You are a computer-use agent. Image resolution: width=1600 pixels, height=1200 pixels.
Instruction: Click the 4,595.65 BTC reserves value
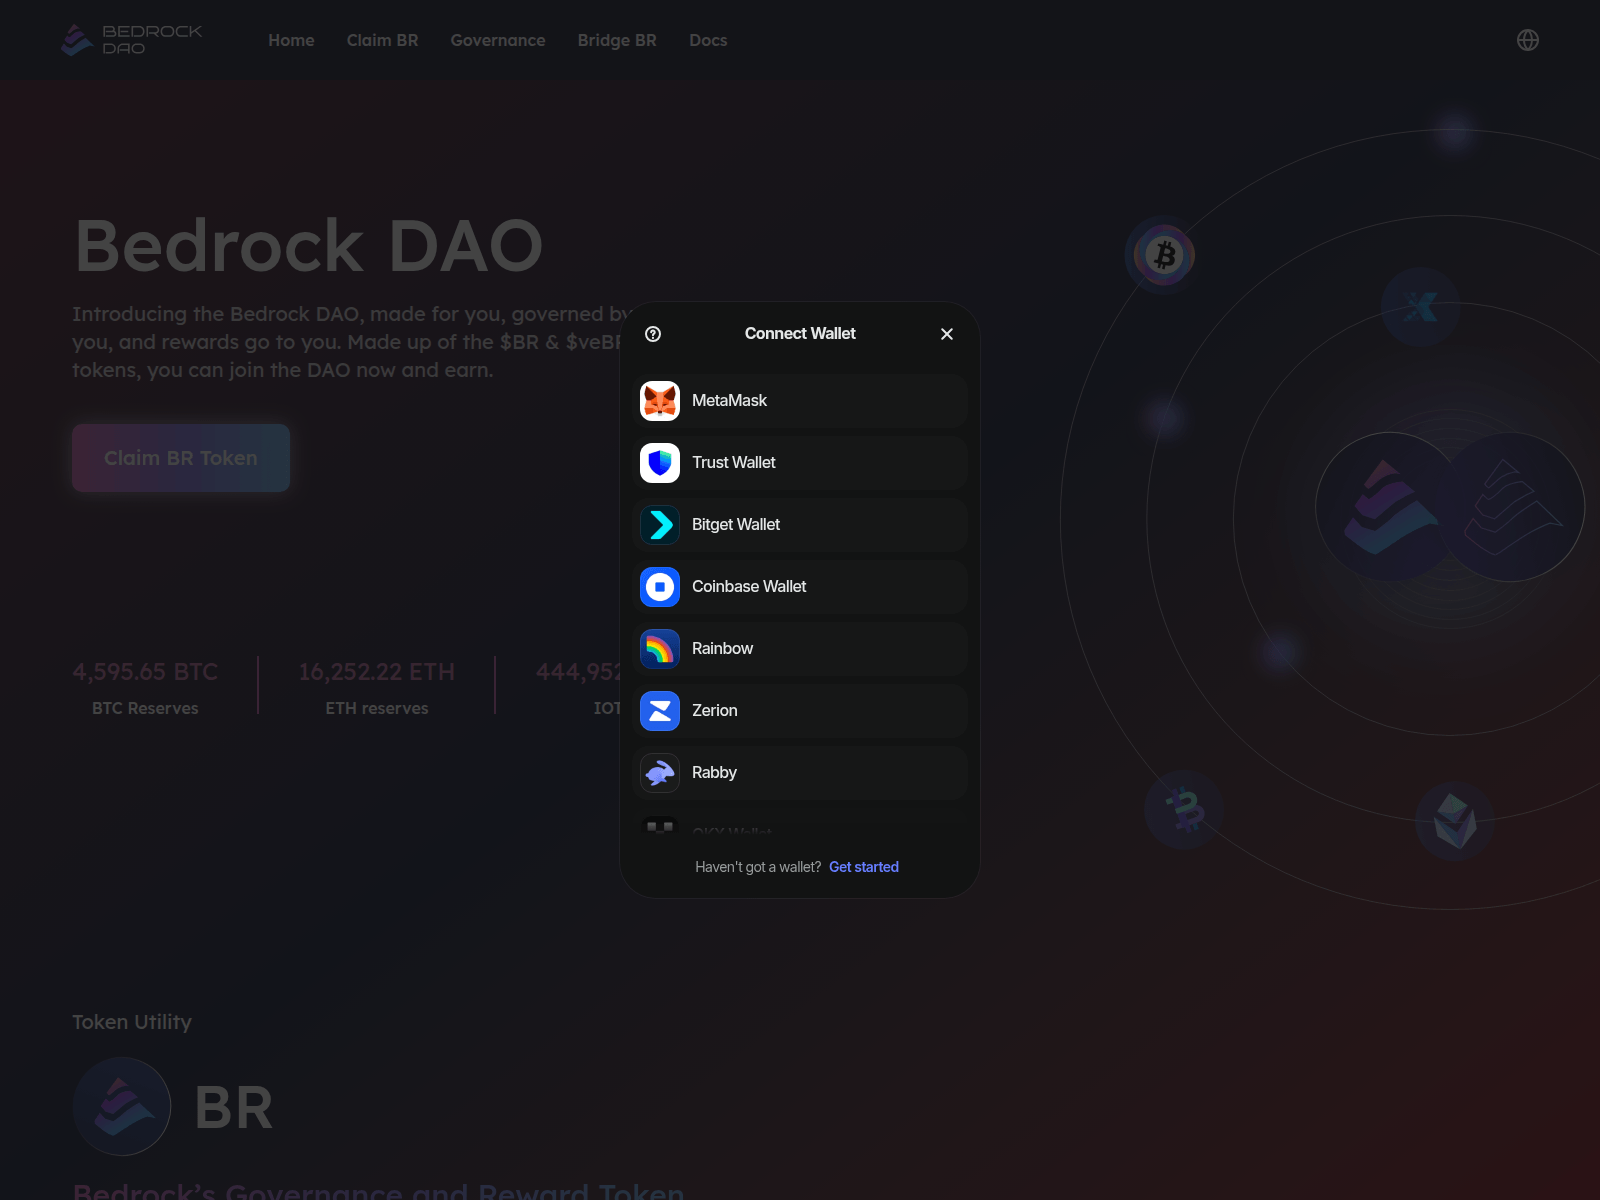145,672
